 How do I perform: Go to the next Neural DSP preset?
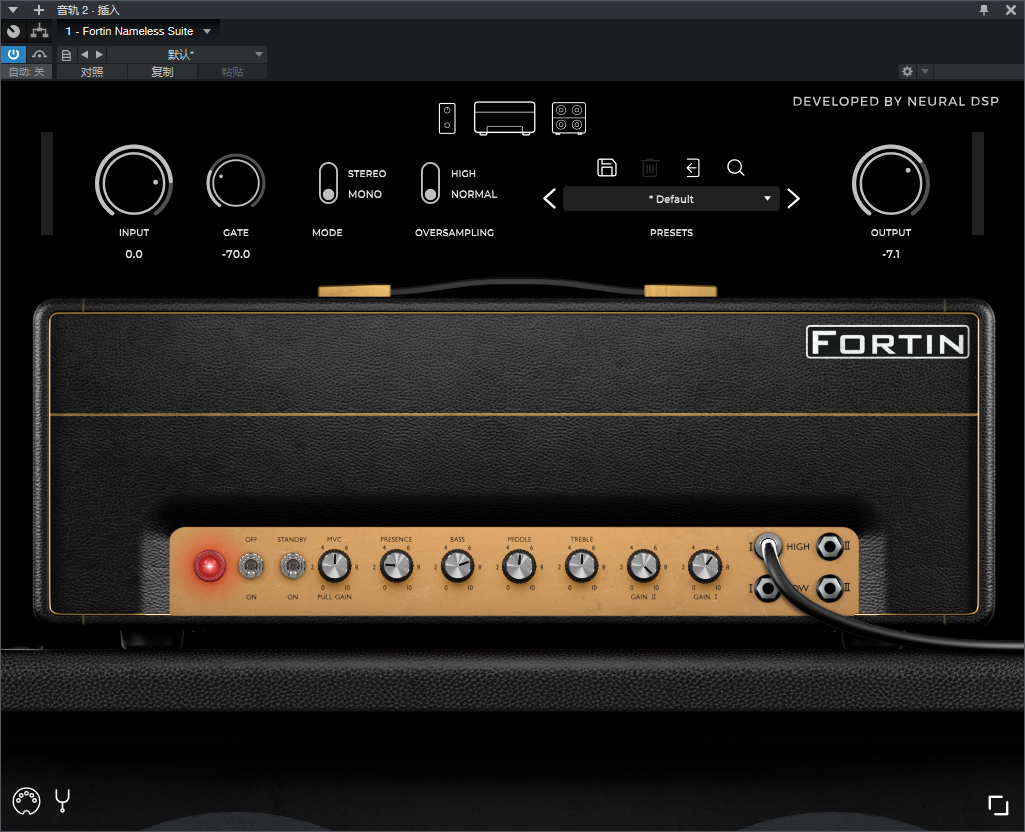[x=794, y=199]
